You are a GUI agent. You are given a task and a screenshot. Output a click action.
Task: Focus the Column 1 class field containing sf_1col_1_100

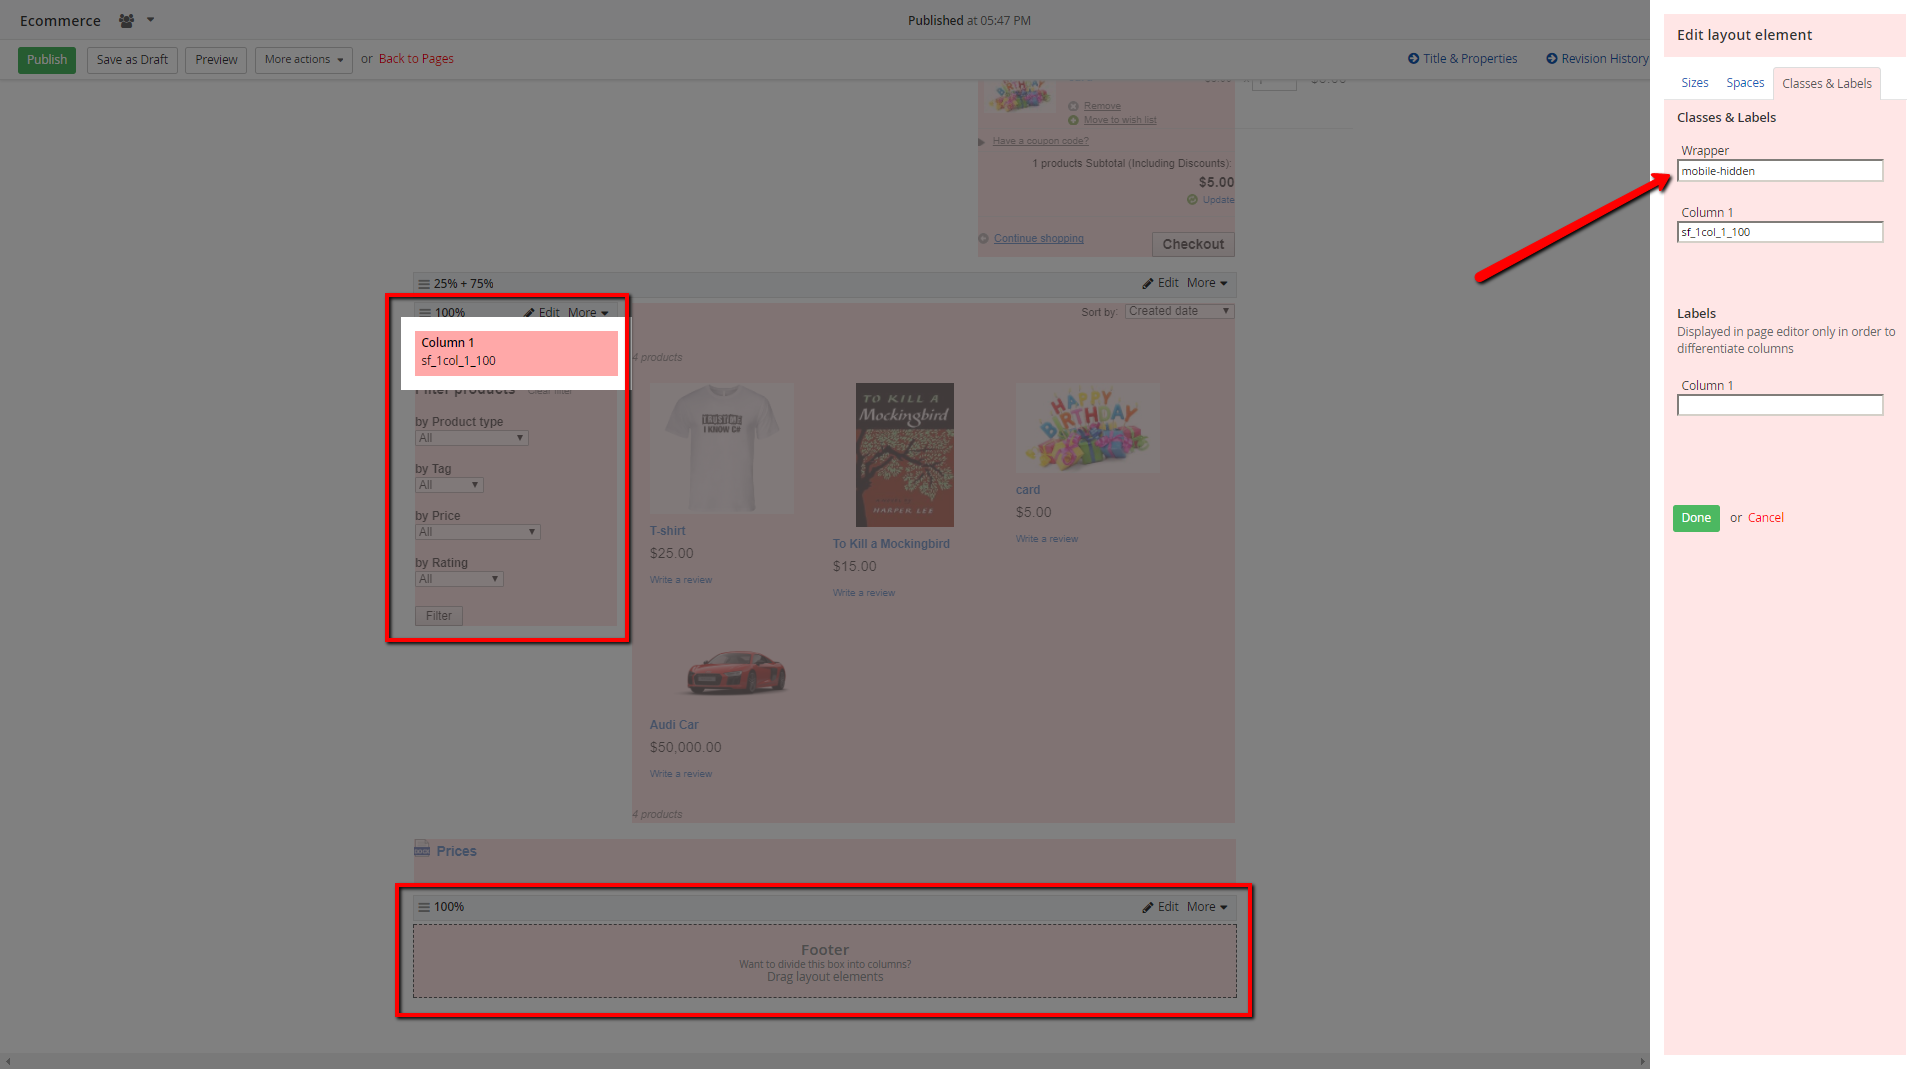[1780, 232]
